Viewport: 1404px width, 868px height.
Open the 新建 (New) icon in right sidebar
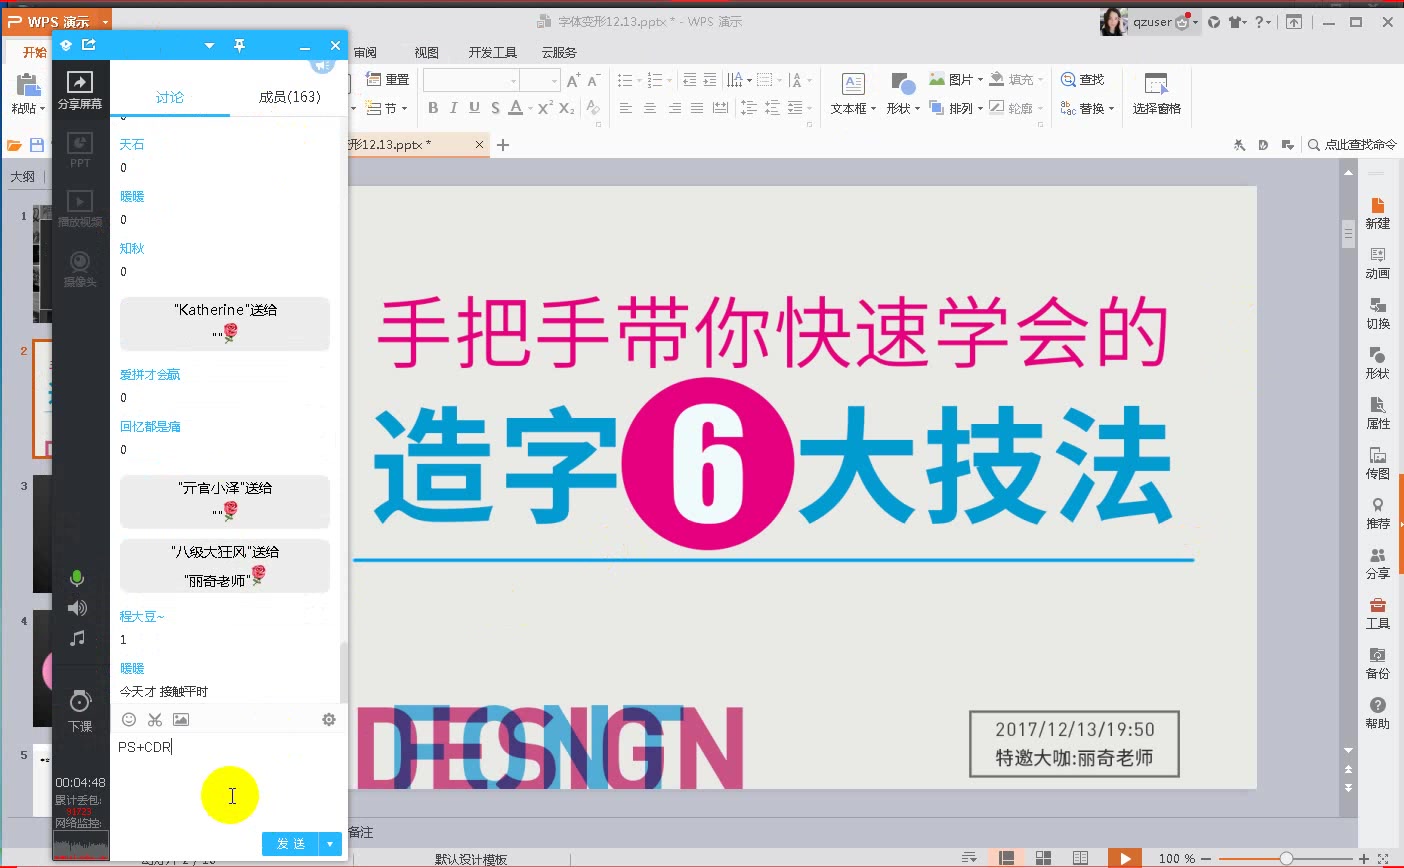(1378, 213)
